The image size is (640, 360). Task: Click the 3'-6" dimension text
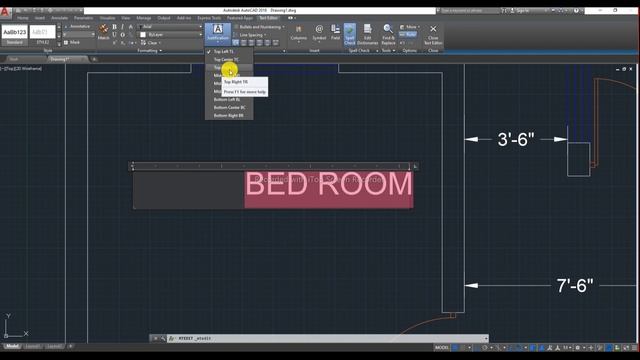click(x=516, y=140)
